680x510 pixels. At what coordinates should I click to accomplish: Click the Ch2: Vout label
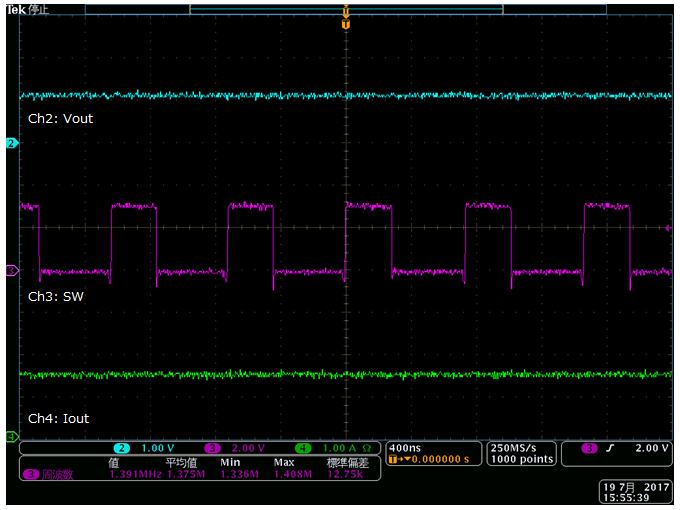pos(60,119)
